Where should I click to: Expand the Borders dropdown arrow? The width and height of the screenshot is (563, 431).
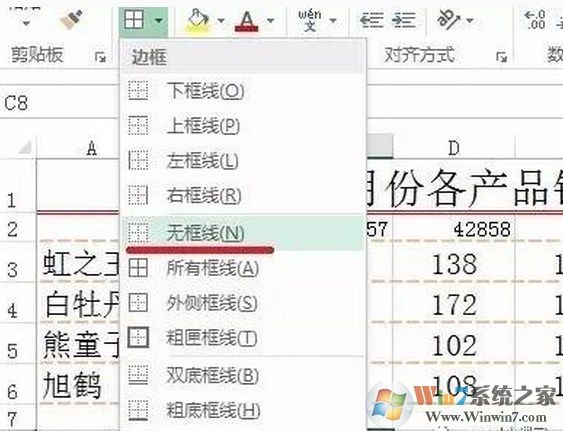[159, 20]
